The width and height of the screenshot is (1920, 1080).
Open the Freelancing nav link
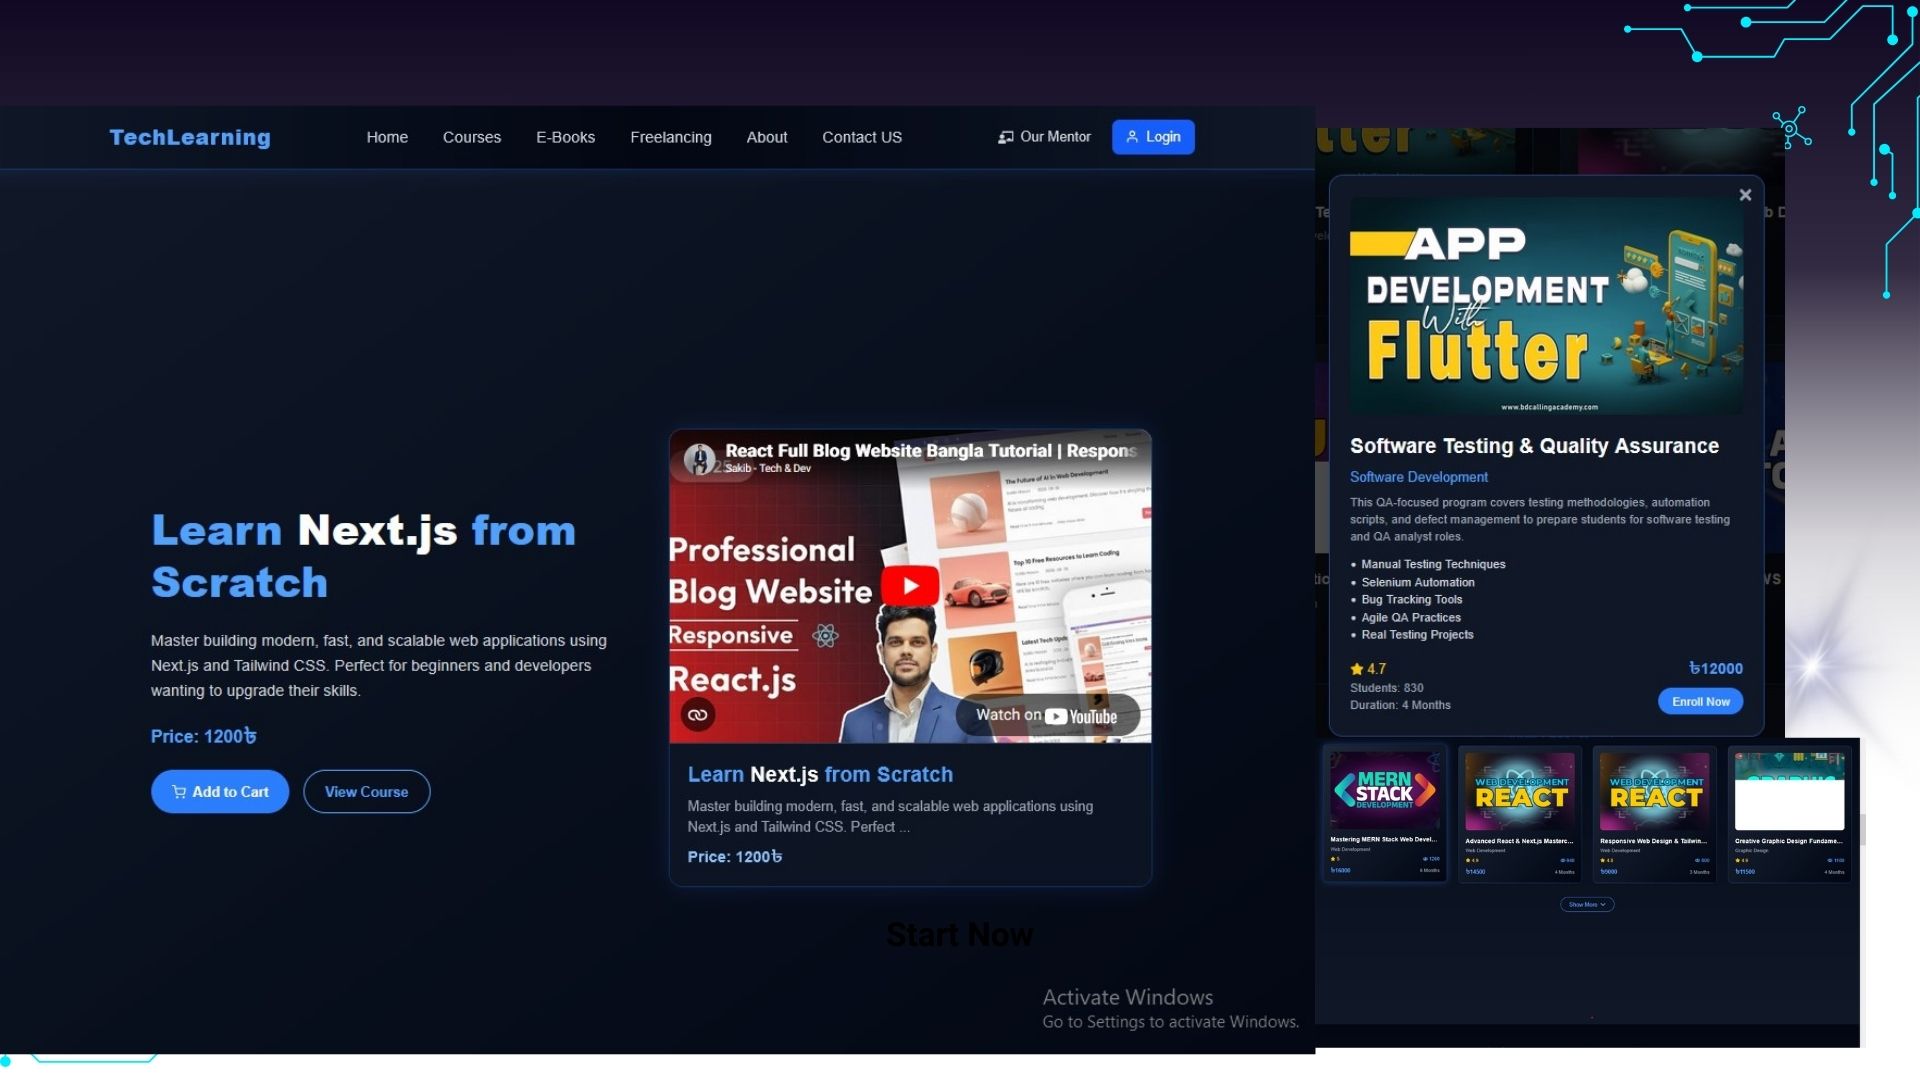(x=670, y=137)
